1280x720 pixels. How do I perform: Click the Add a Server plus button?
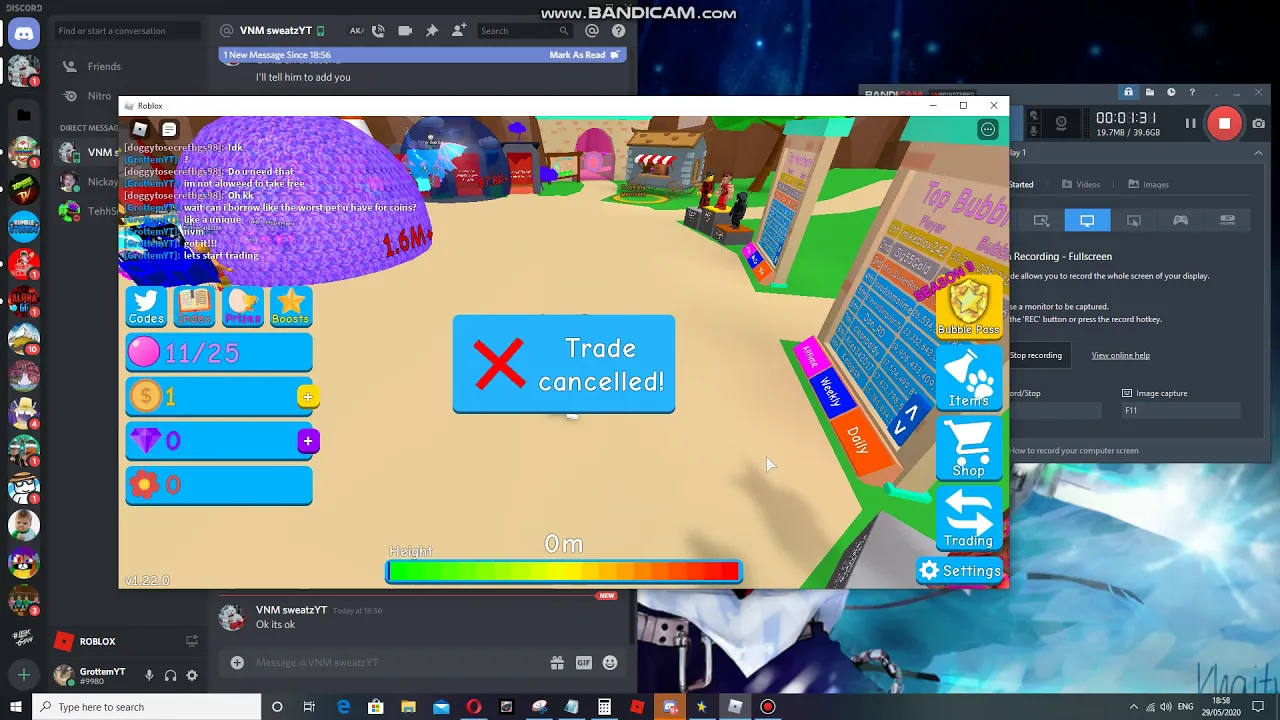coord(24,676)
